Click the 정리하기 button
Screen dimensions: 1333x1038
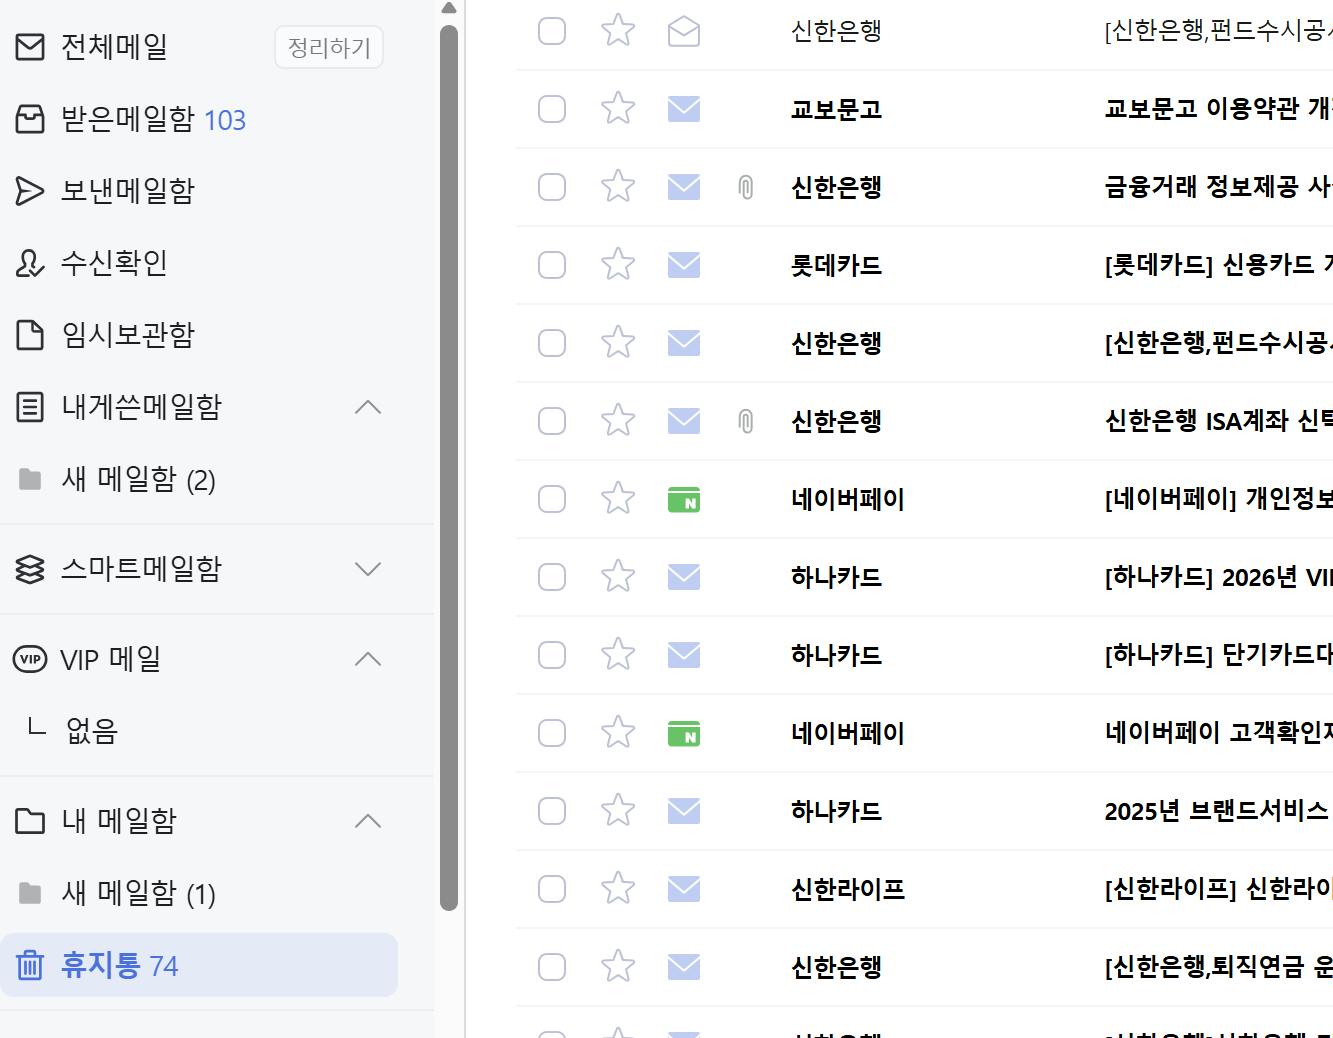click(329, 48)
